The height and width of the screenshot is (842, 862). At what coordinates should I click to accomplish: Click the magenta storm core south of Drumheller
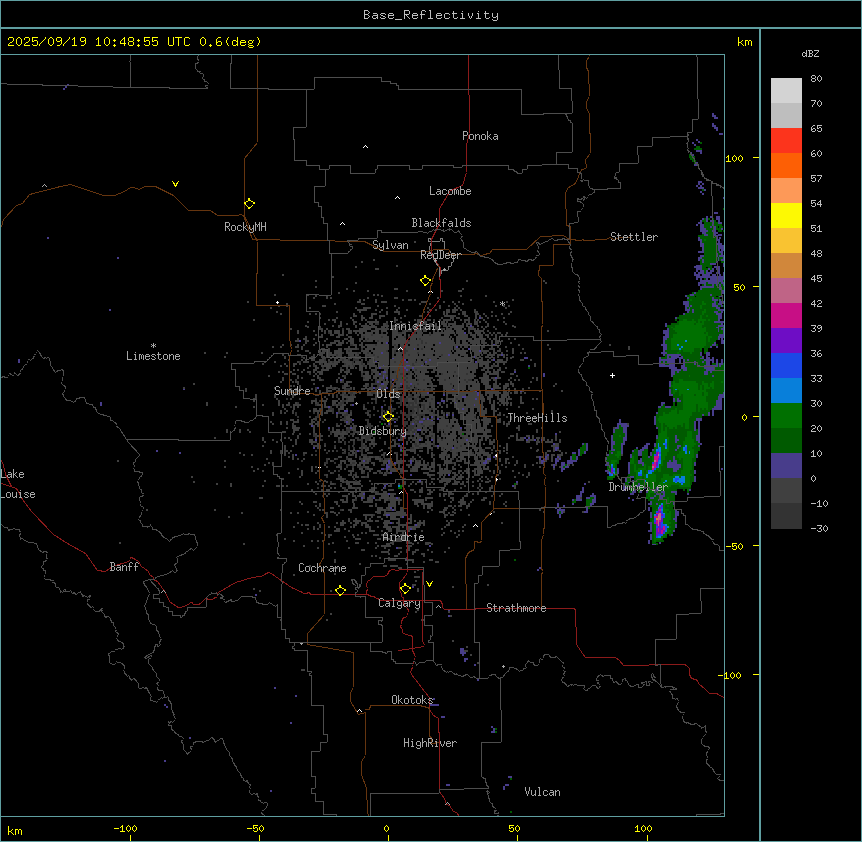tap(659, 520)
